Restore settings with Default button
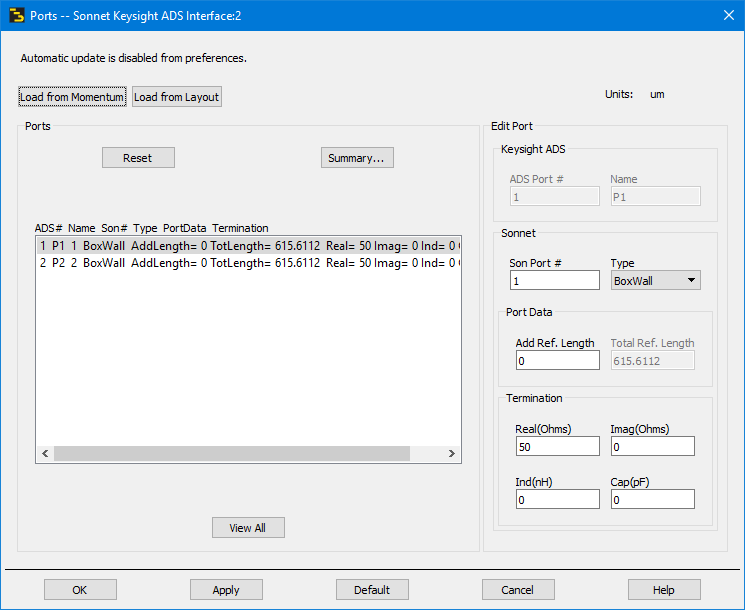Viewport: 745px width, 610px height. pos(372,590)
